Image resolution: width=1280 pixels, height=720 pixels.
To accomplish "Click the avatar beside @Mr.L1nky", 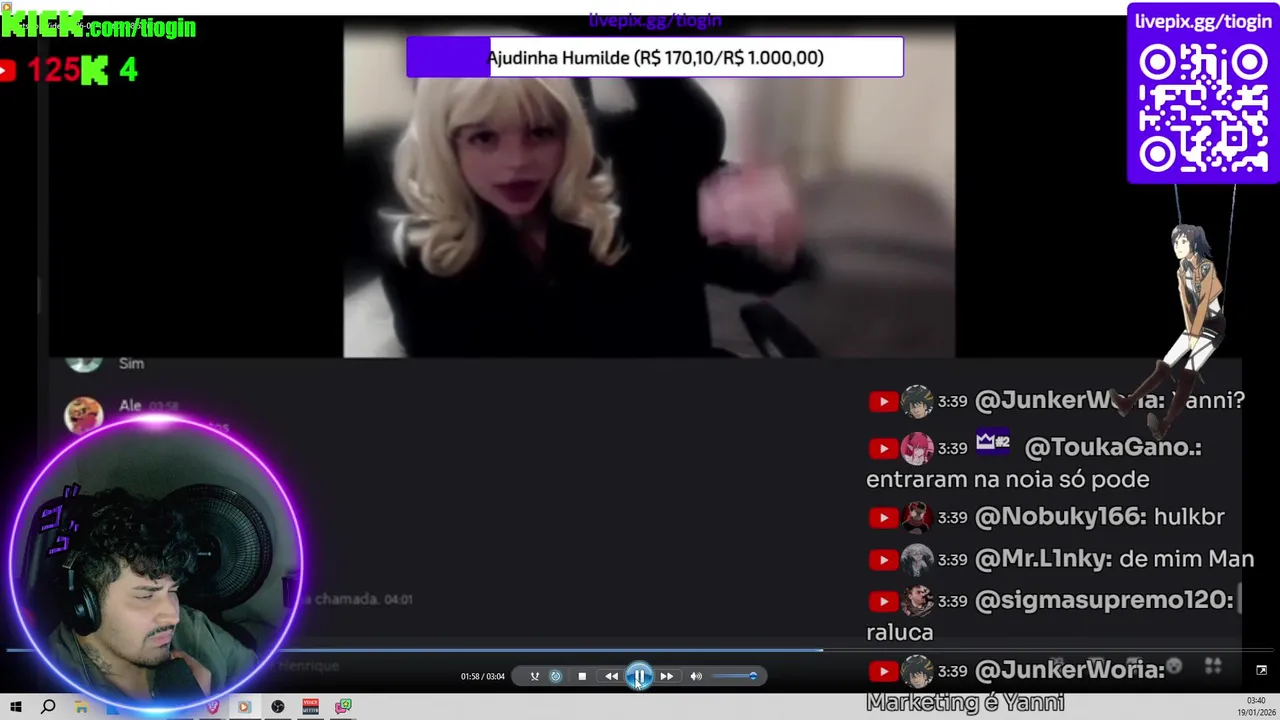I will tap(917, 560).
